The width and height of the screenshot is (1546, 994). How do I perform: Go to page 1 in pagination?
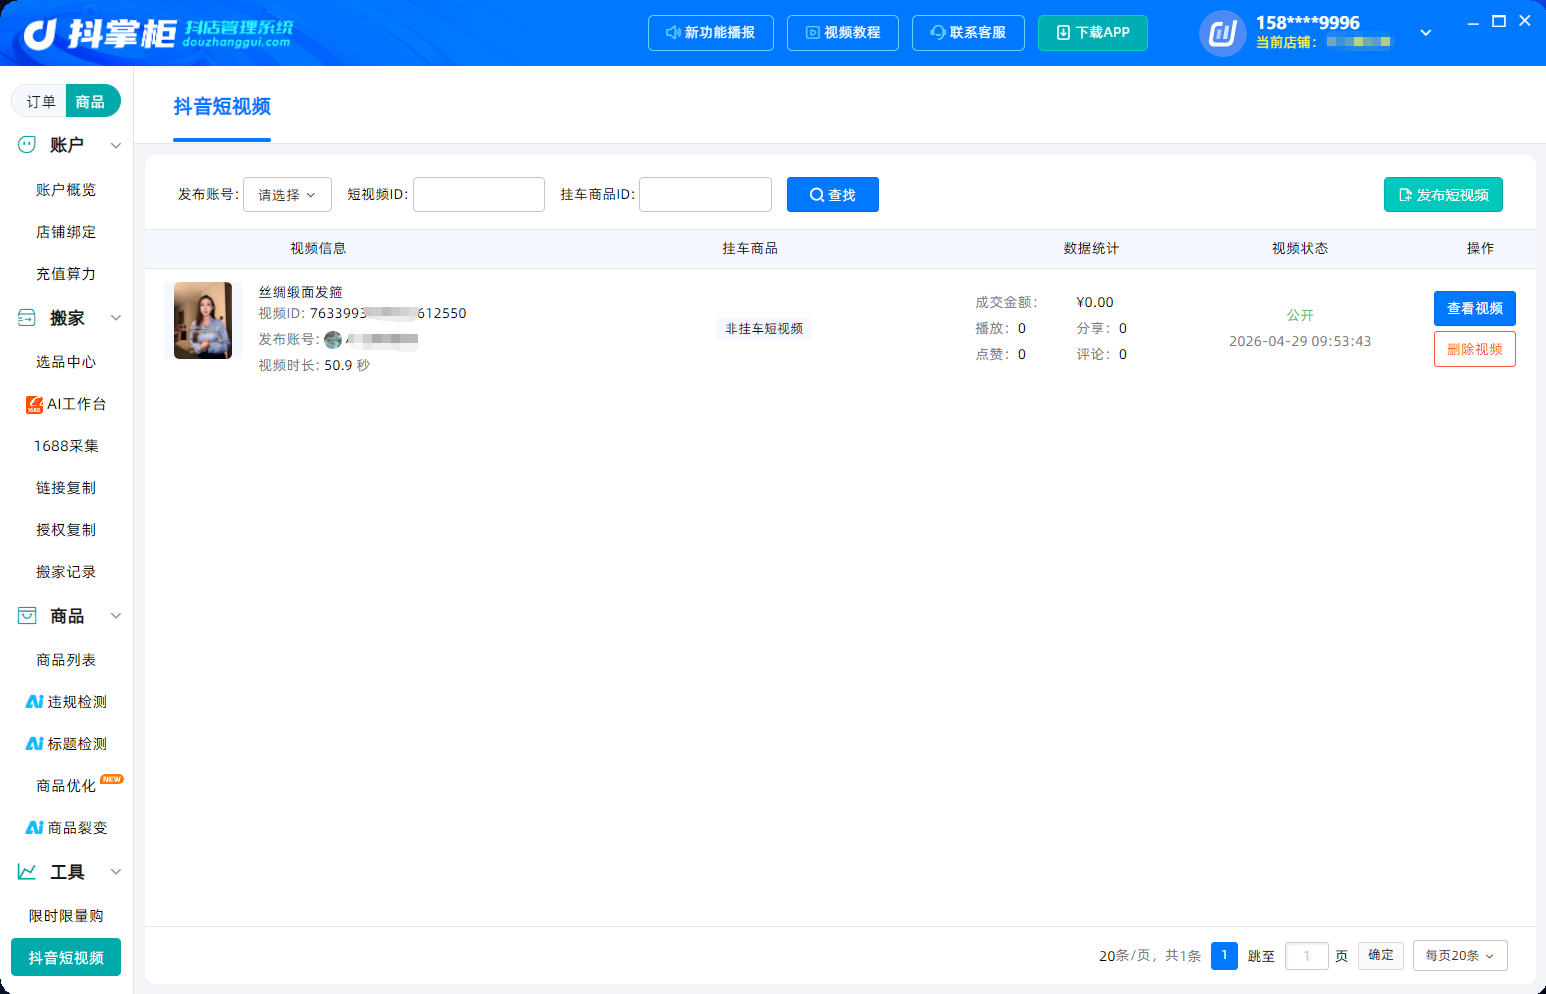point(1224,956)
